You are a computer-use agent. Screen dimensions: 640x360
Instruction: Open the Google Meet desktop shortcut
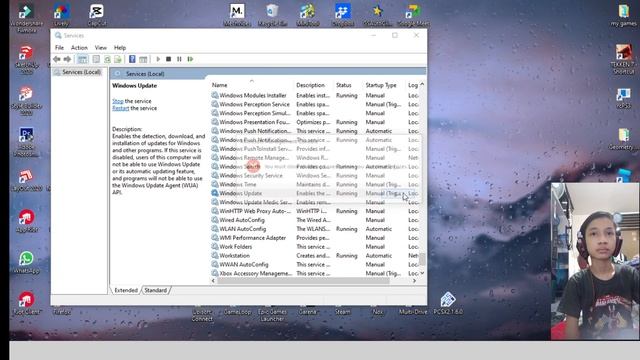(413, 15)
